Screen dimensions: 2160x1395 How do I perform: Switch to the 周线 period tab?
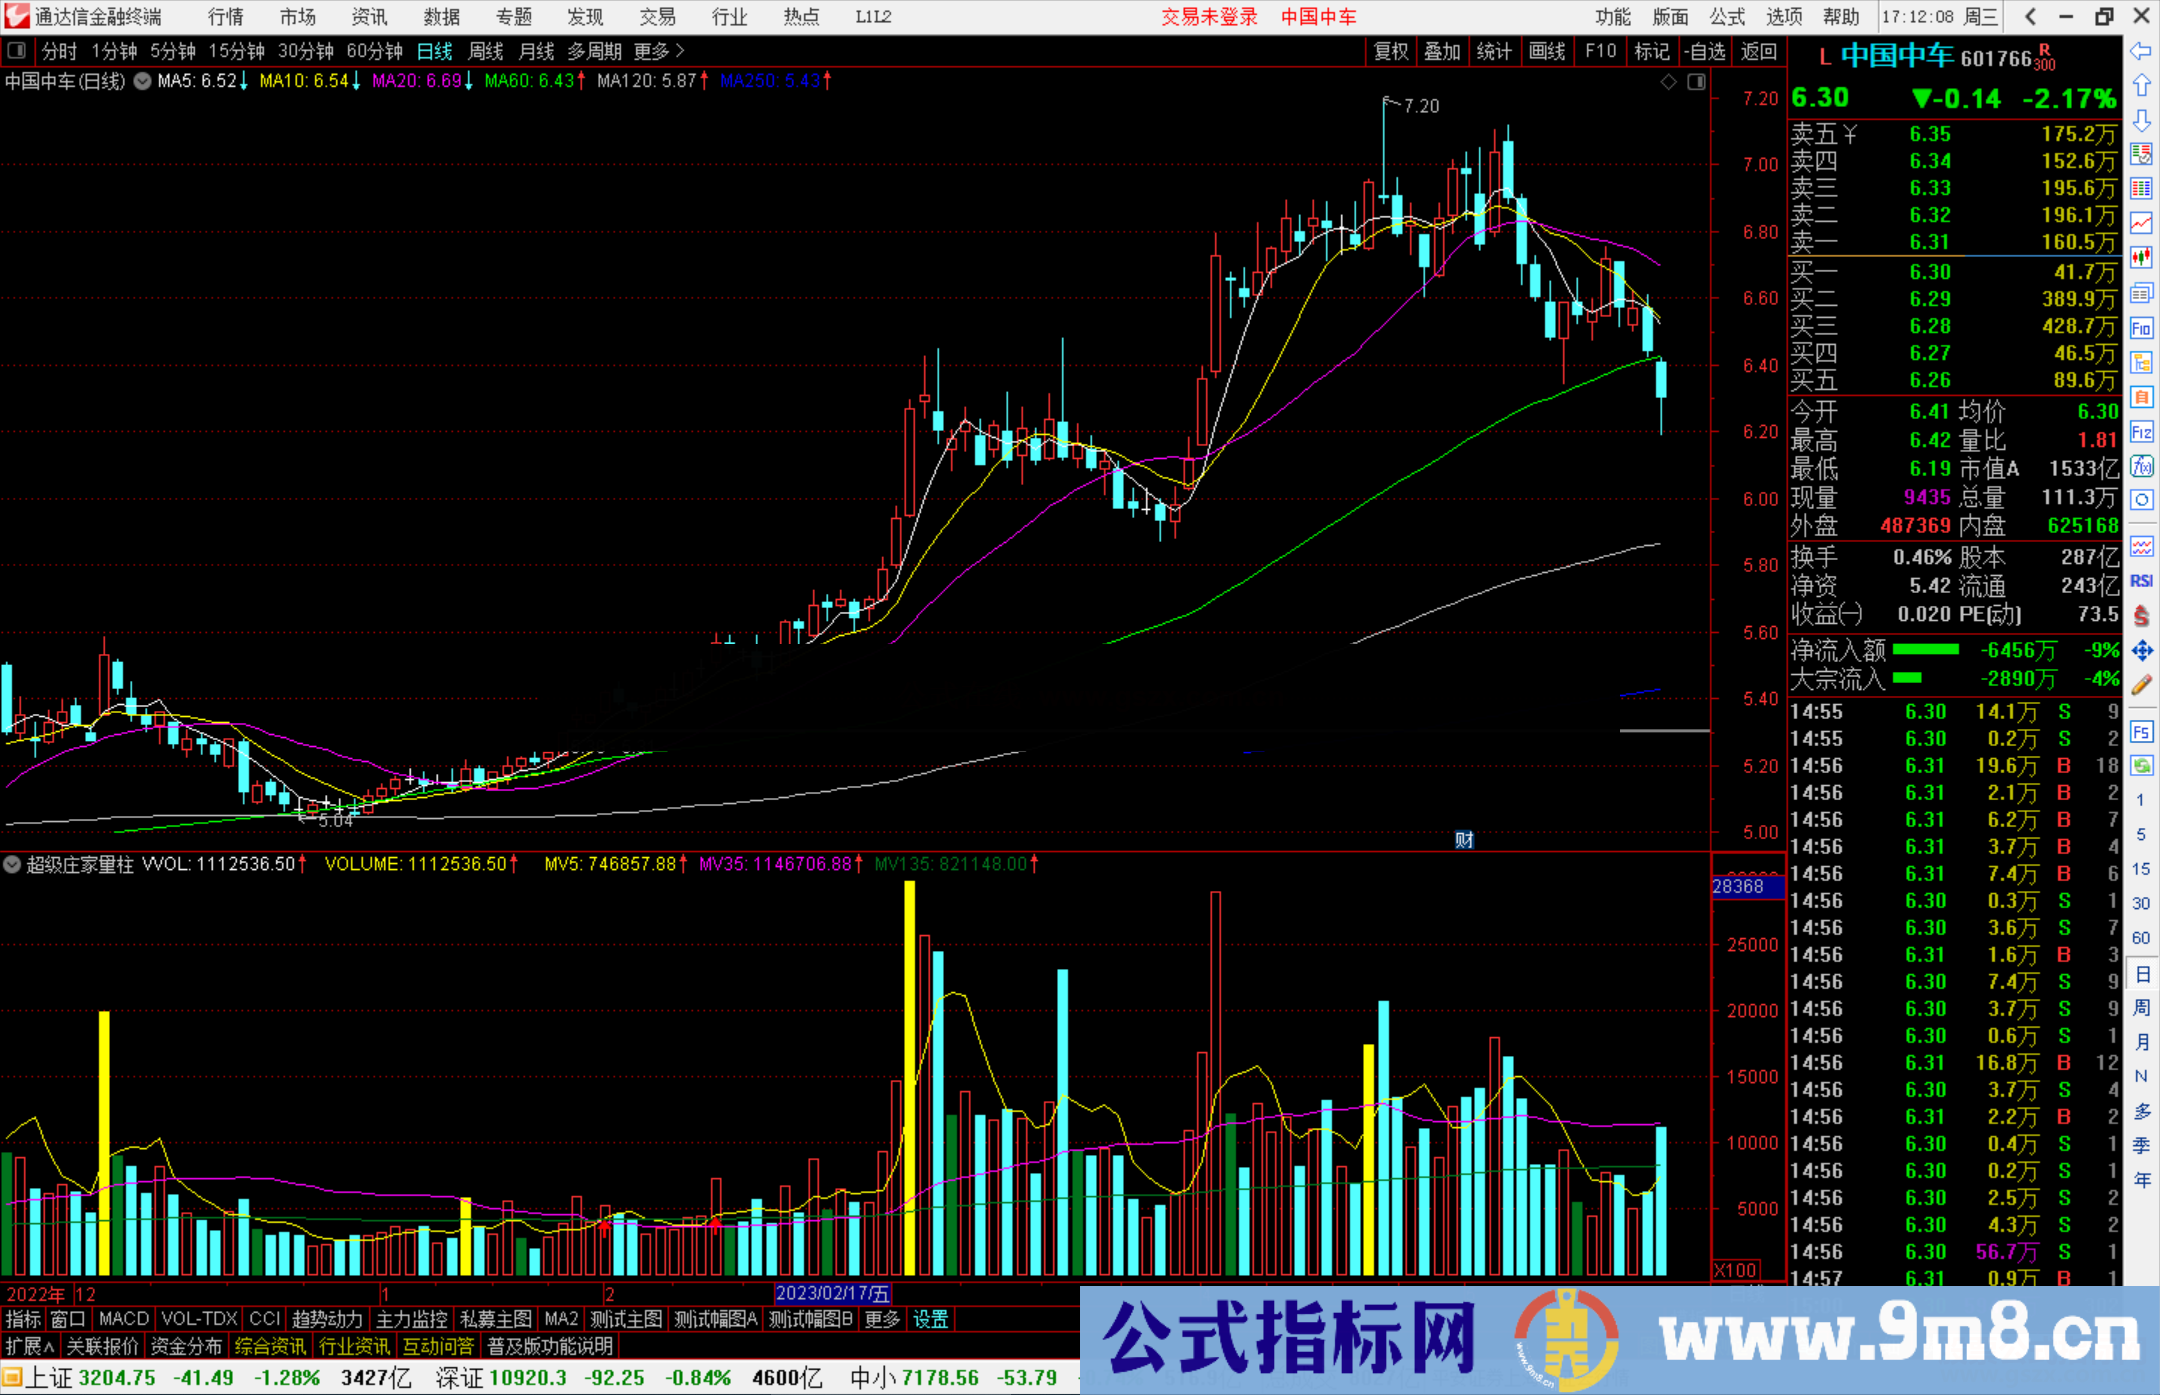tap(485, 51)
